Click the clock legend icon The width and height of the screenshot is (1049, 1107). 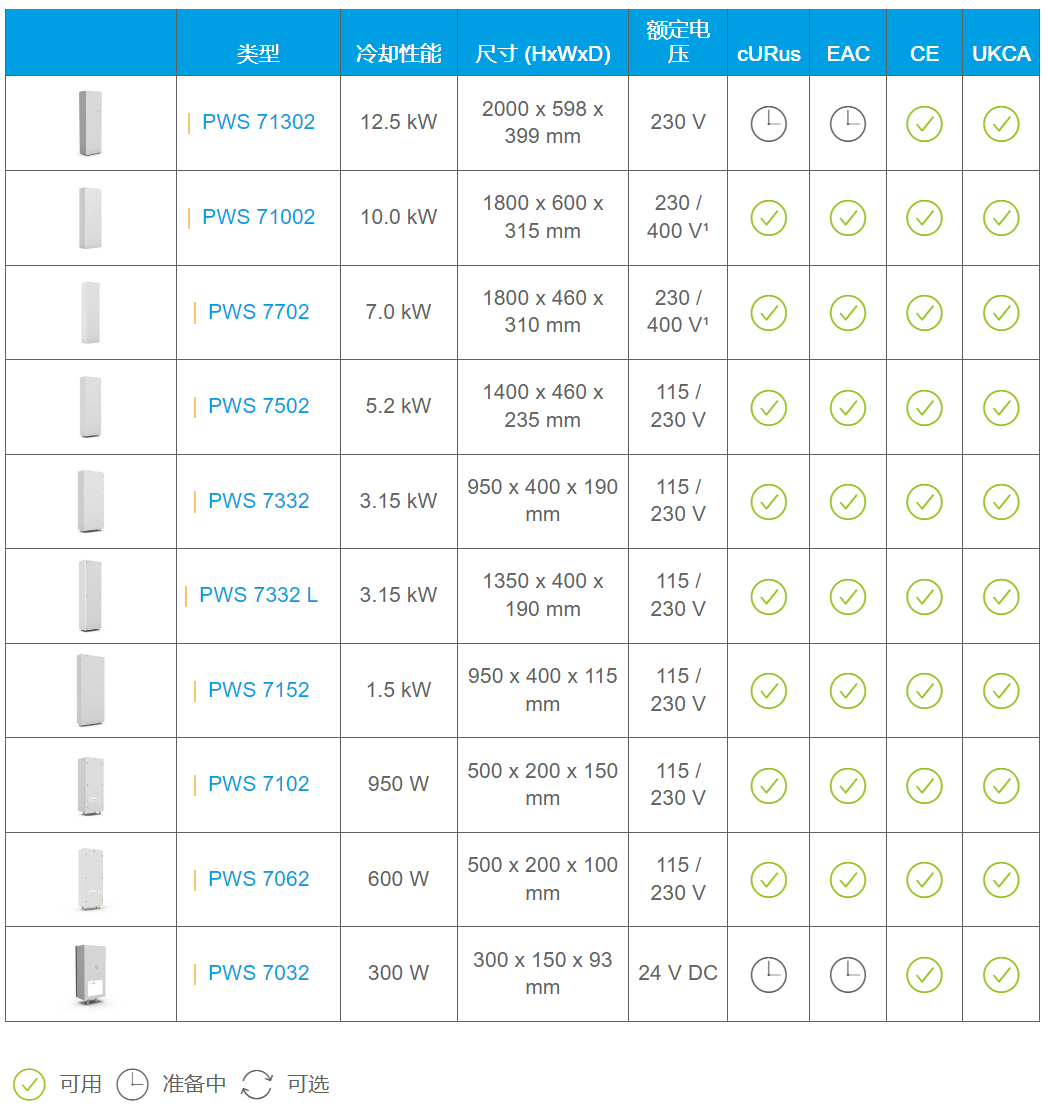132,1084
